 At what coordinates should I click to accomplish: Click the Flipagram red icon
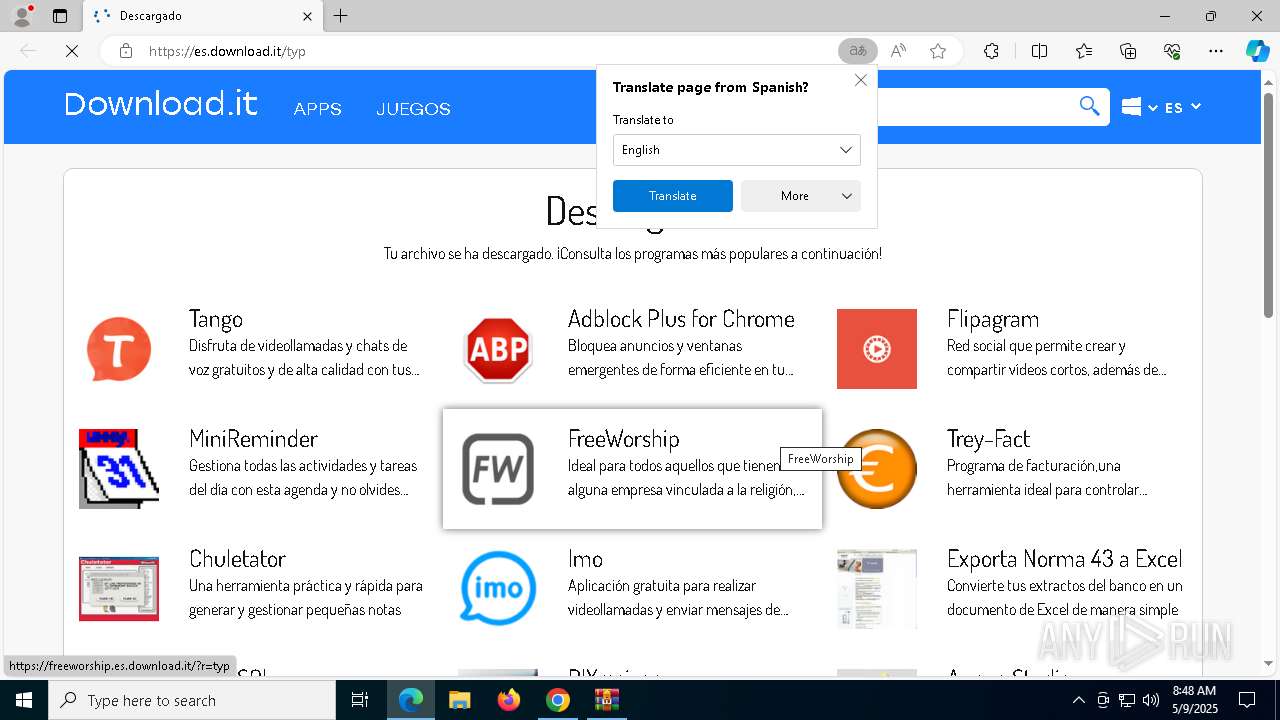(x=877, y=349)
